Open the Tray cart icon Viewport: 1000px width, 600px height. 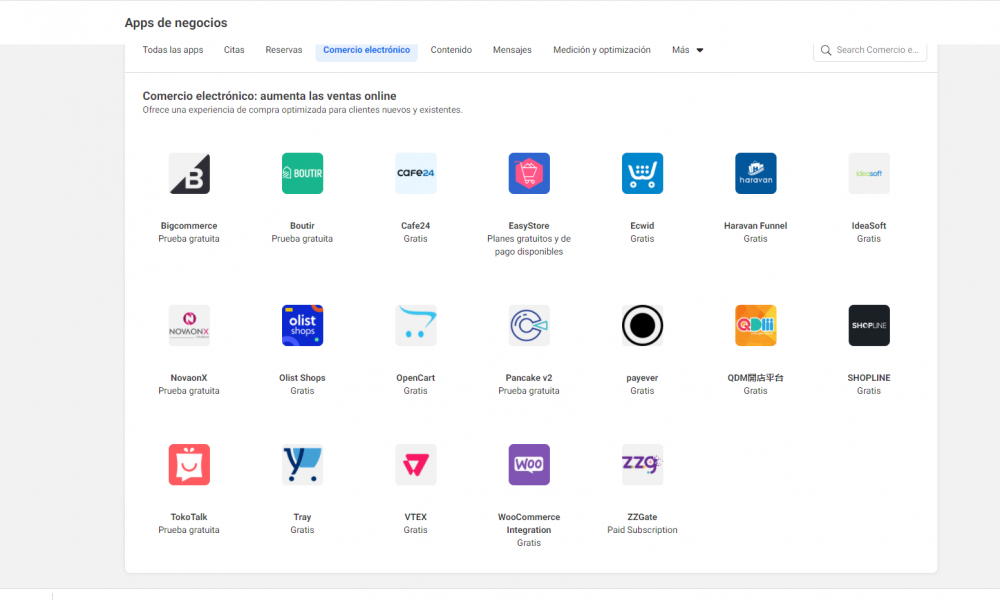[x=302, y=464]
